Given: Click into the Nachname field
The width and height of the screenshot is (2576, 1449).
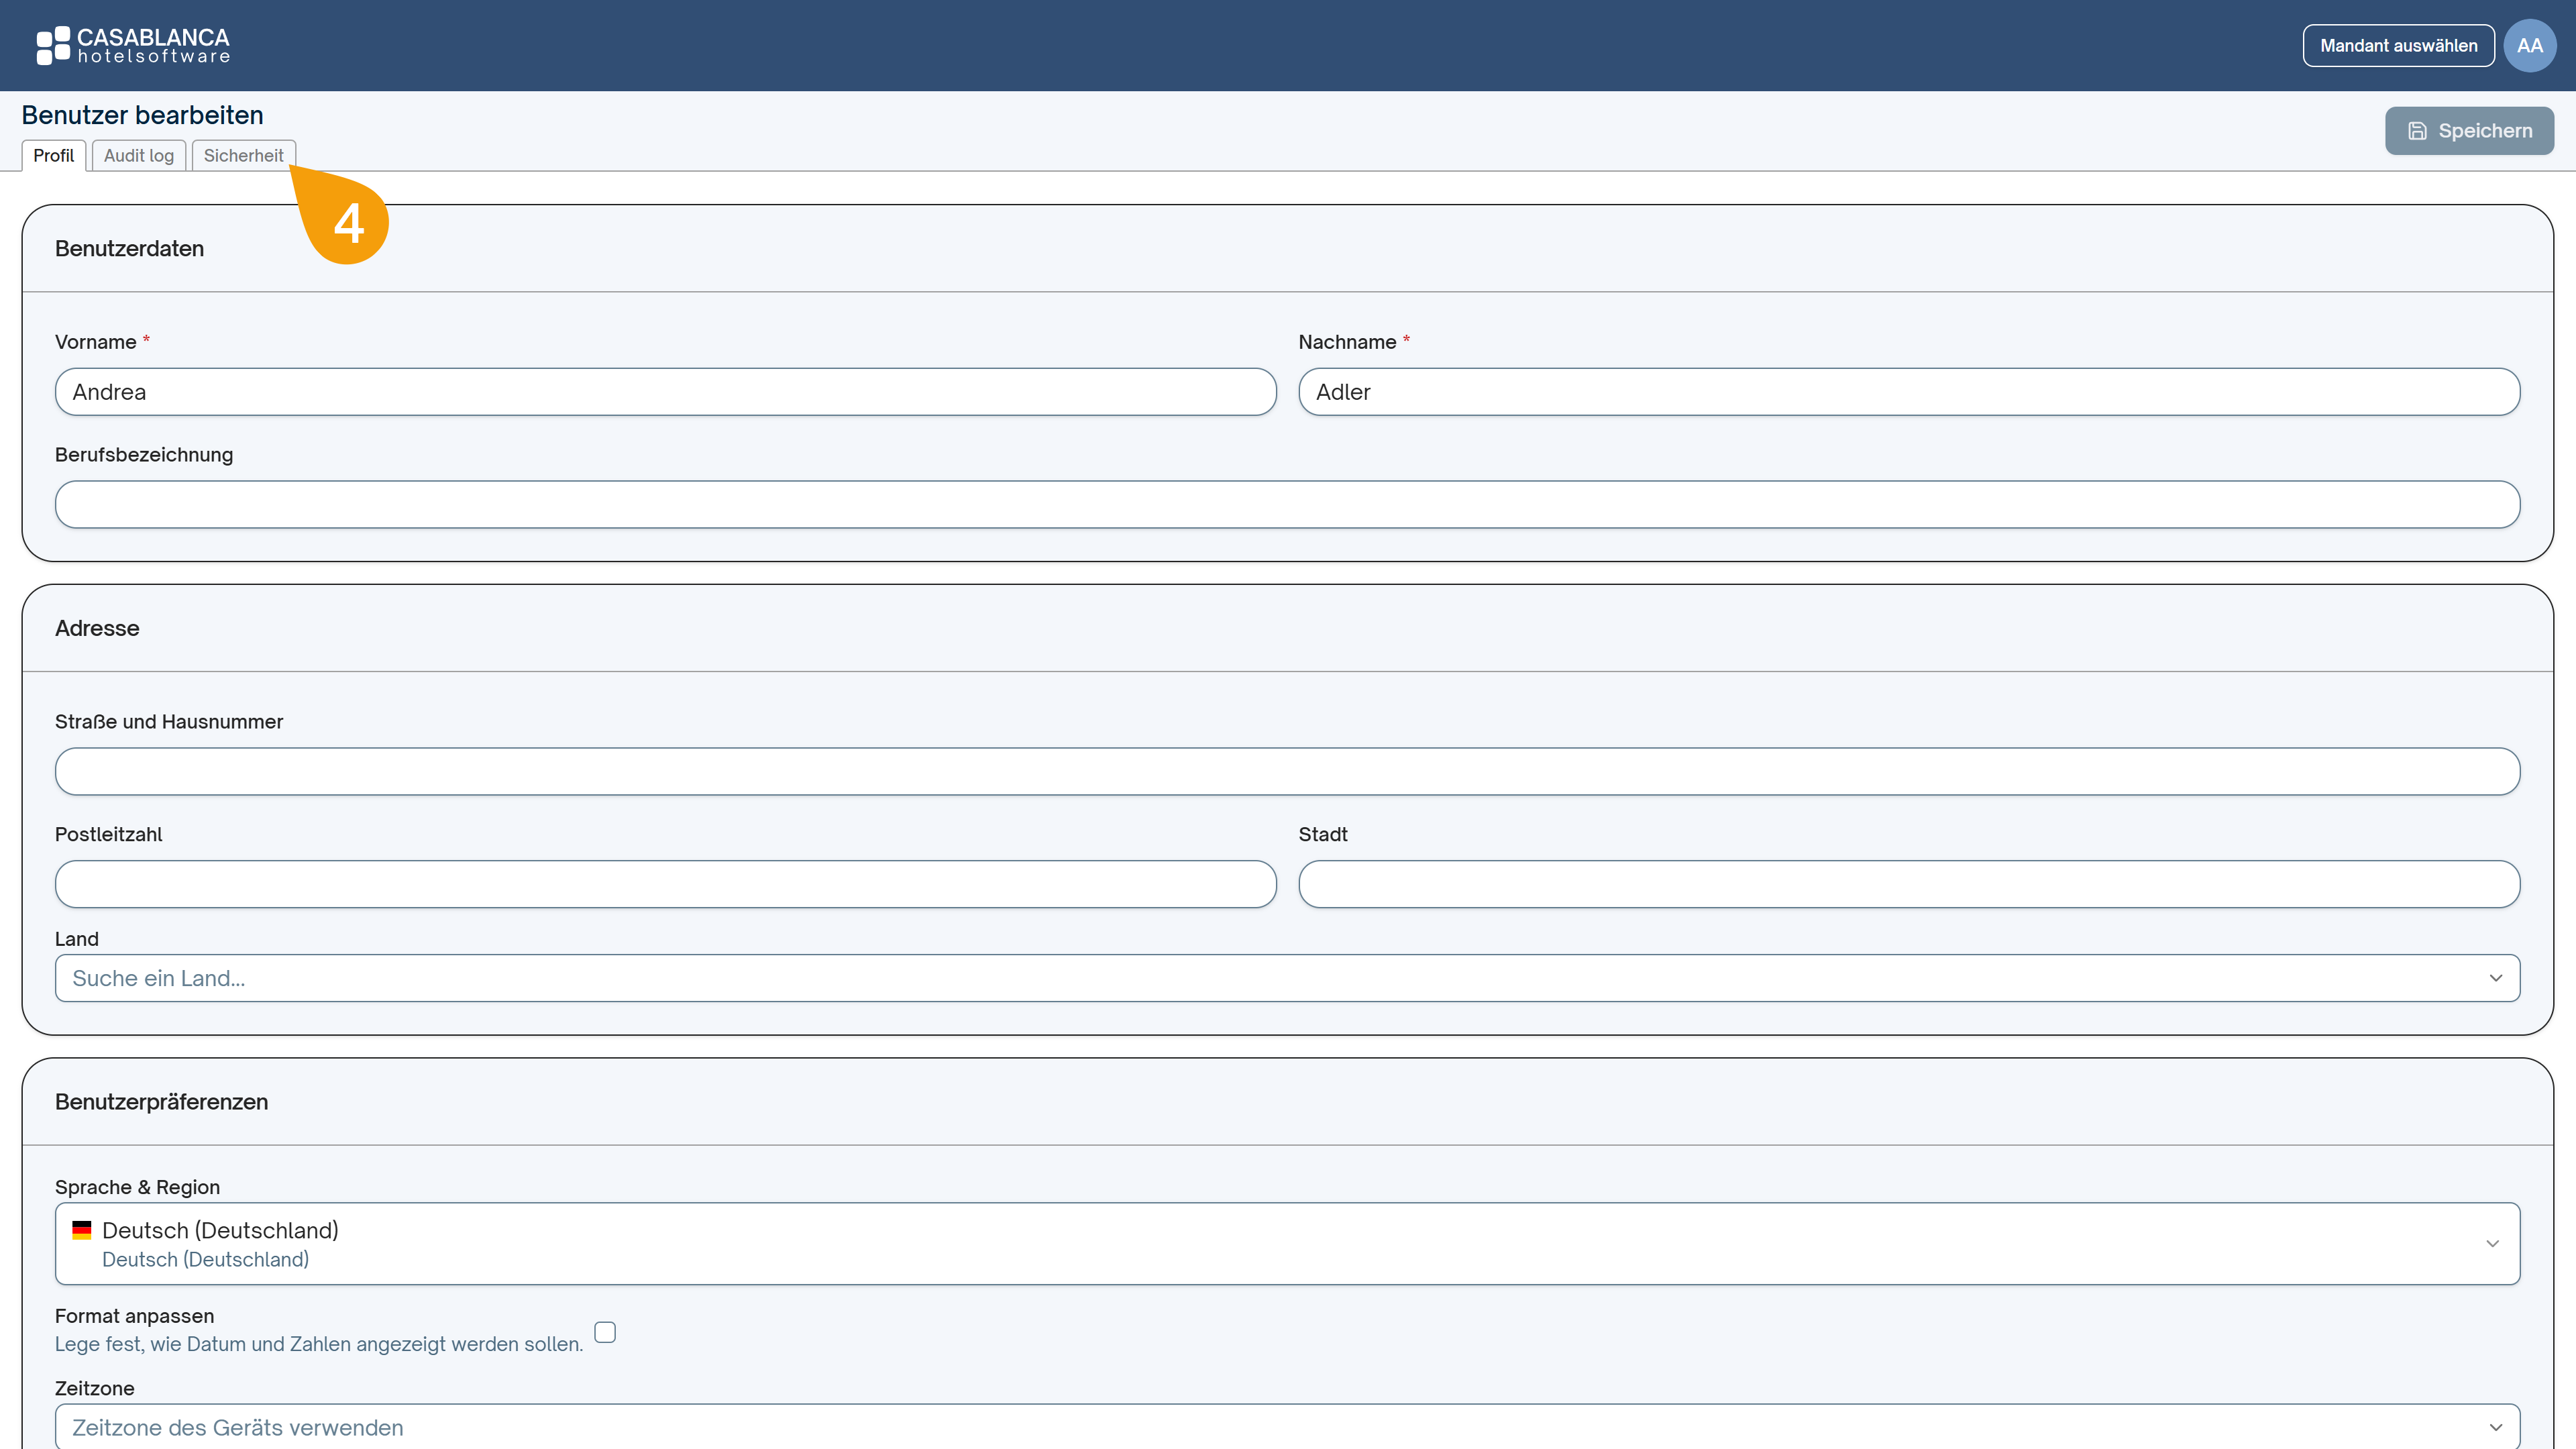Looking at the screenshot, I should point(1909,392).
